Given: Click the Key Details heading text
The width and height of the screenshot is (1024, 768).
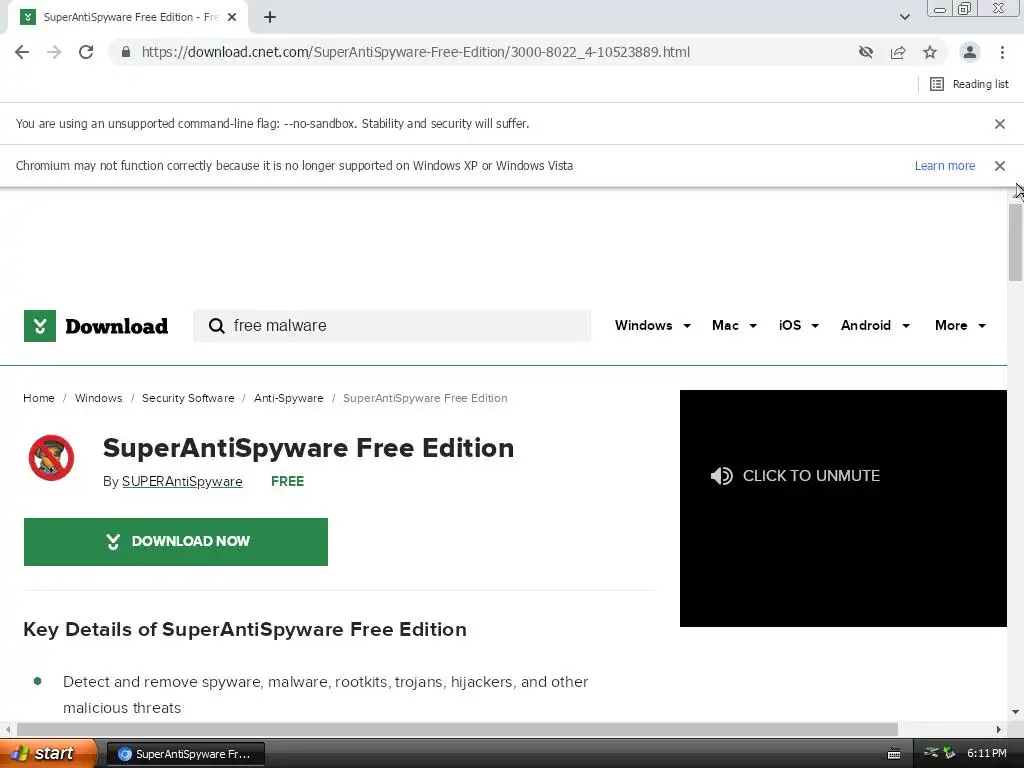Looking at the screenshot, I should (245, 630).
